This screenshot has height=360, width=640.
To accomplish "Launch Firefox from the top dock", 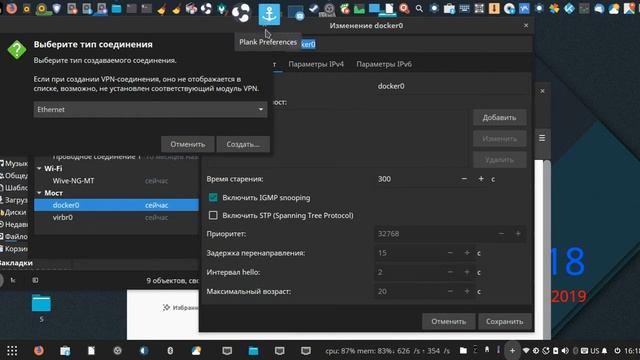I will [x=12, y=8].
